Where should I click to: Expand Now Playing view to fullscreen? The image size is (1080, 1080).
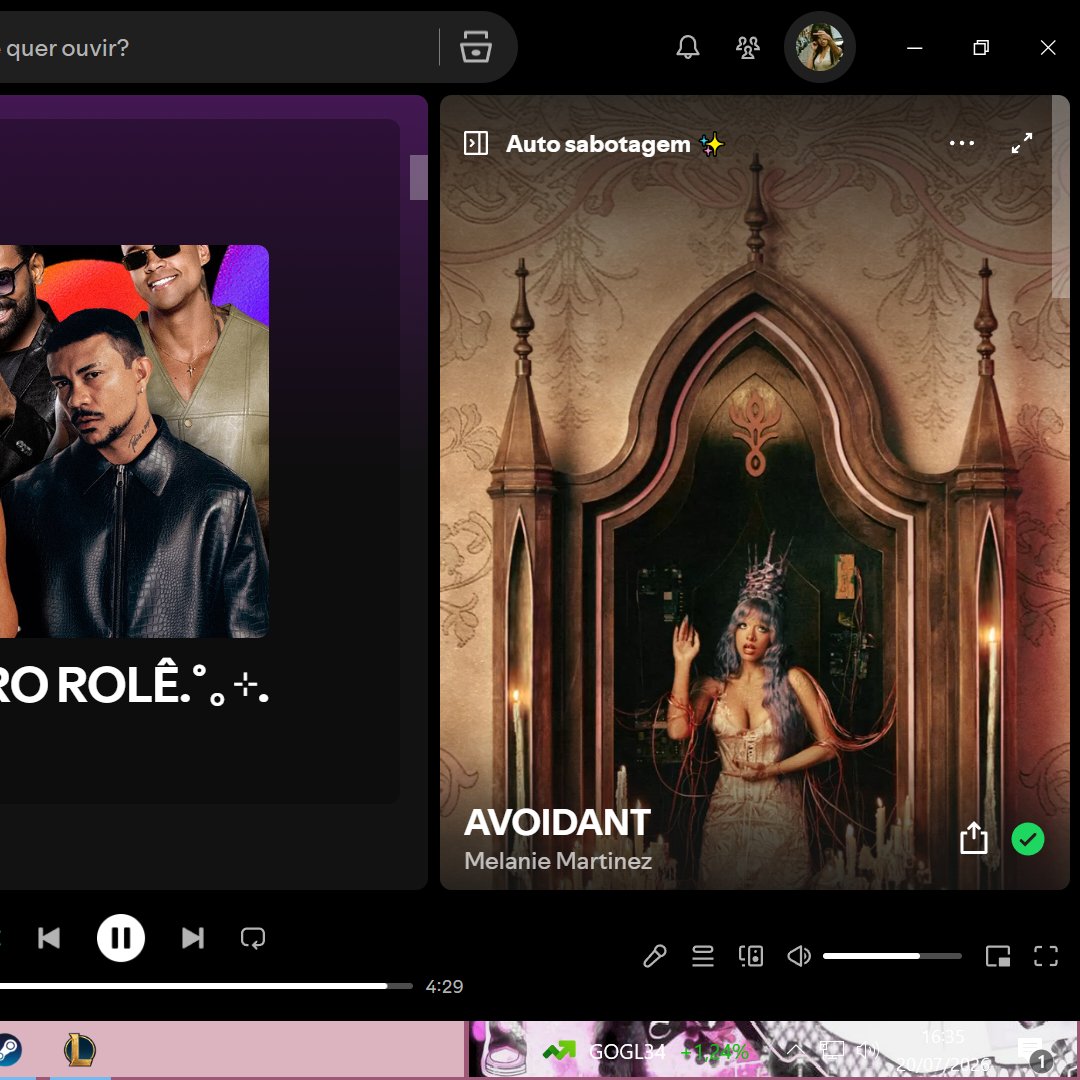click(1021, 143)
